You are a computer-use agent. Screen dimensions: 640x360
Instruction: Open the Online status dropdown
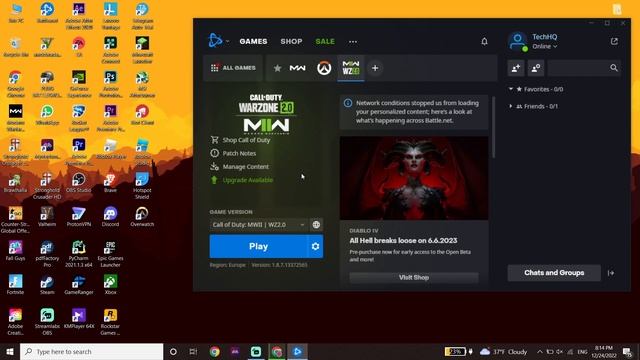(544, 47)
